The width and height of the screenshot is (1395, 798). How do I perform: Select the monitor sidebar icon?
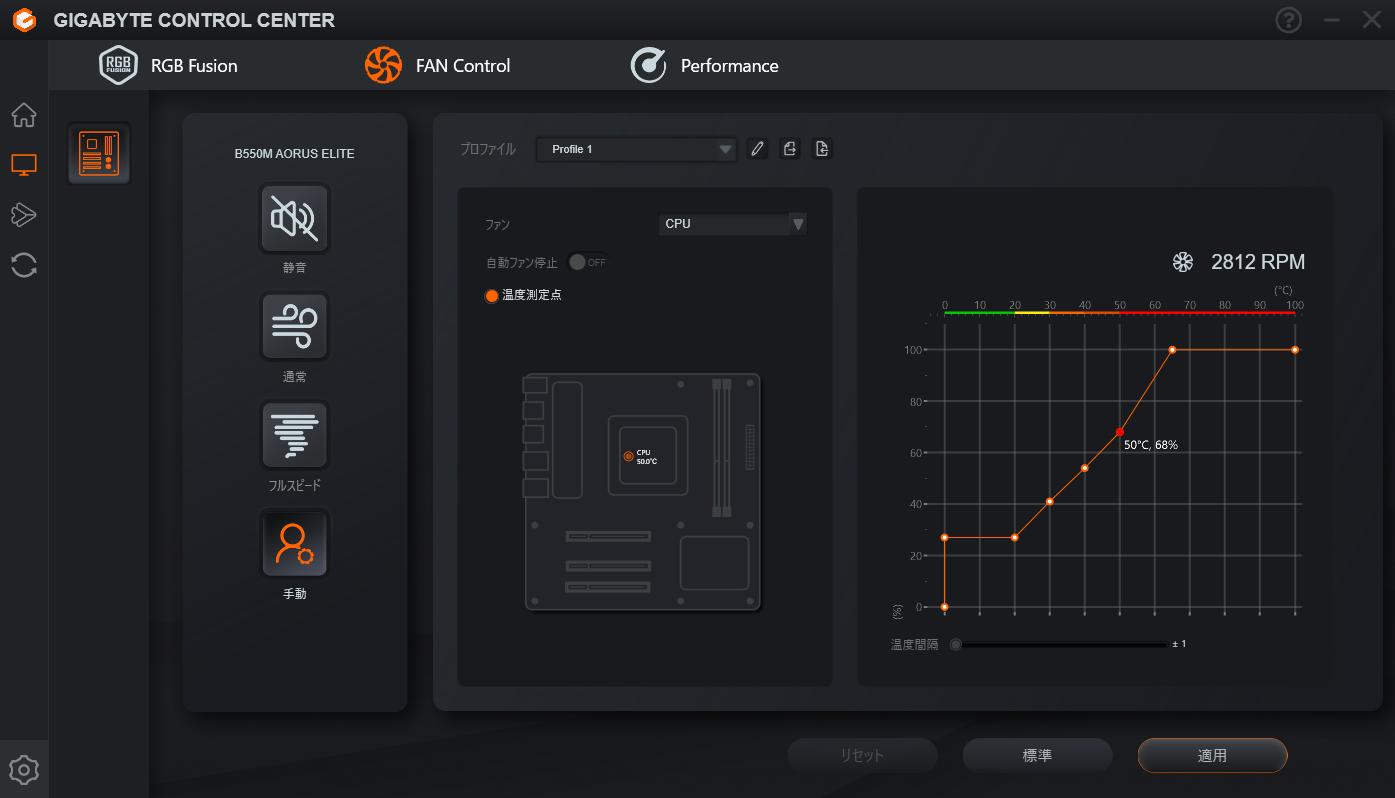tap(24, 165)
